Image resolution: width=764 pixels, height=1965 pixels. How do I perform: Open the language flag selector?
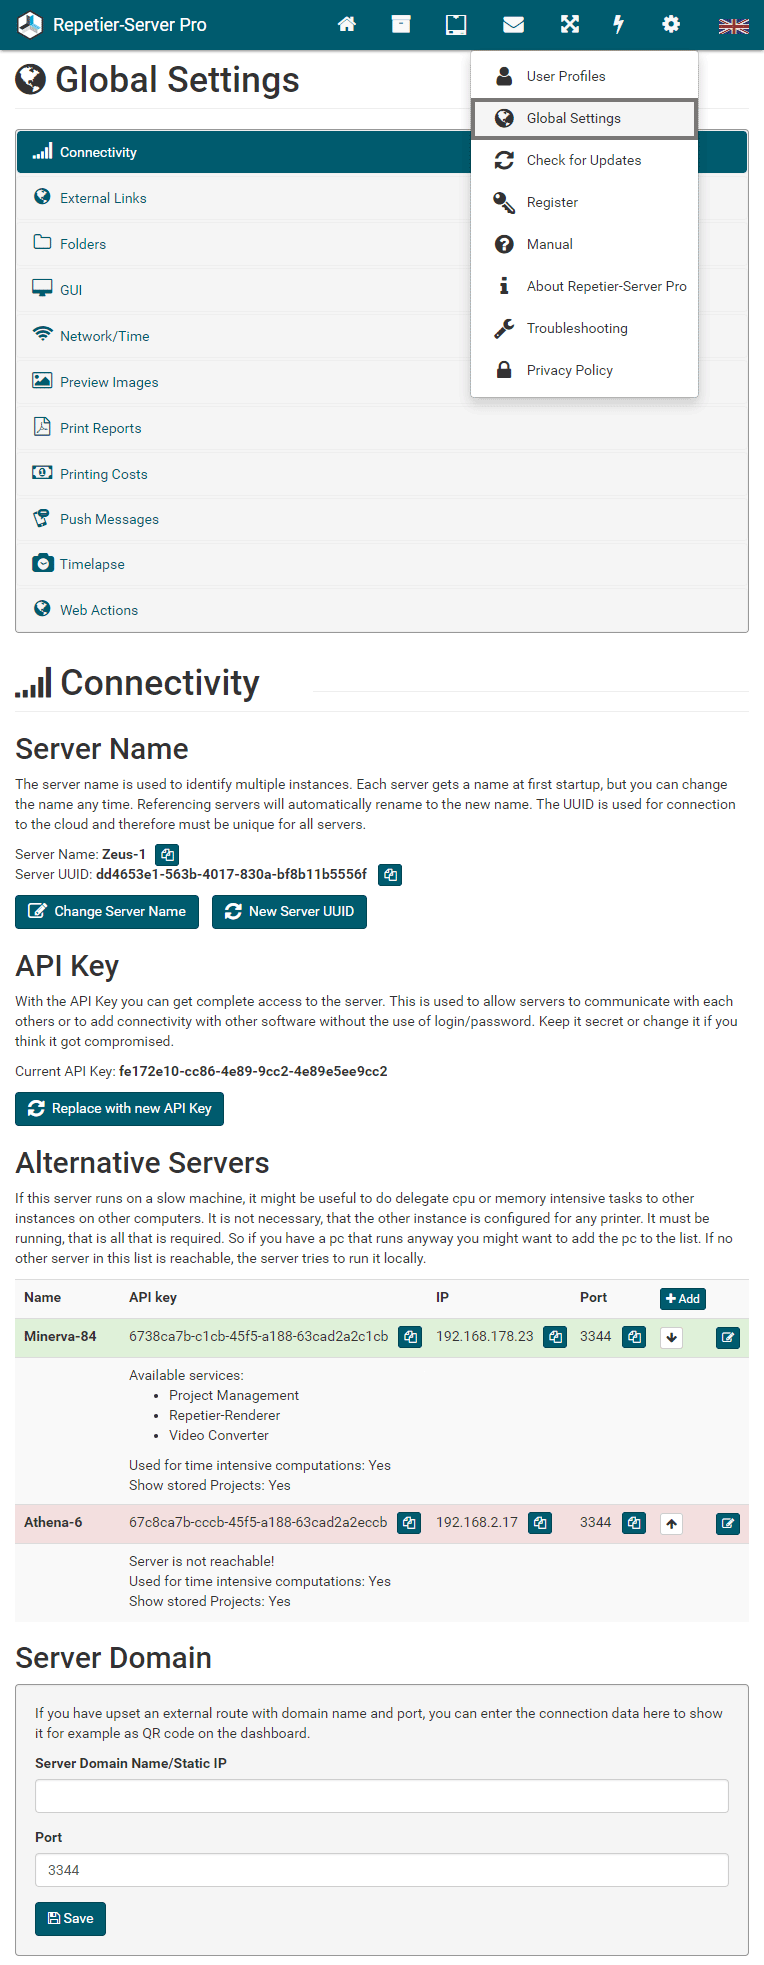click(x=733, y=26)
